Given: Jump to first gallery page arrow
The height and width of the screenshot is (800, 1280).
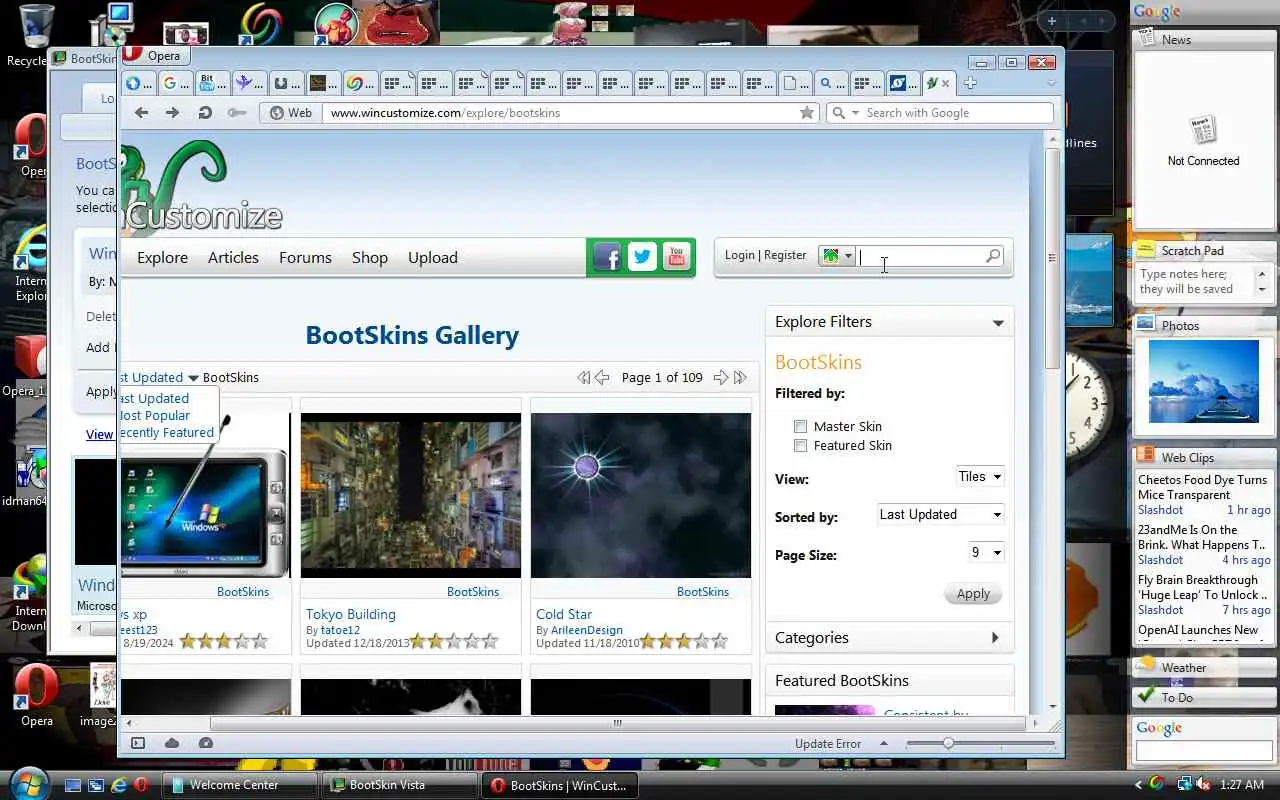Looking at the screenshot, I should pos(584,377).
